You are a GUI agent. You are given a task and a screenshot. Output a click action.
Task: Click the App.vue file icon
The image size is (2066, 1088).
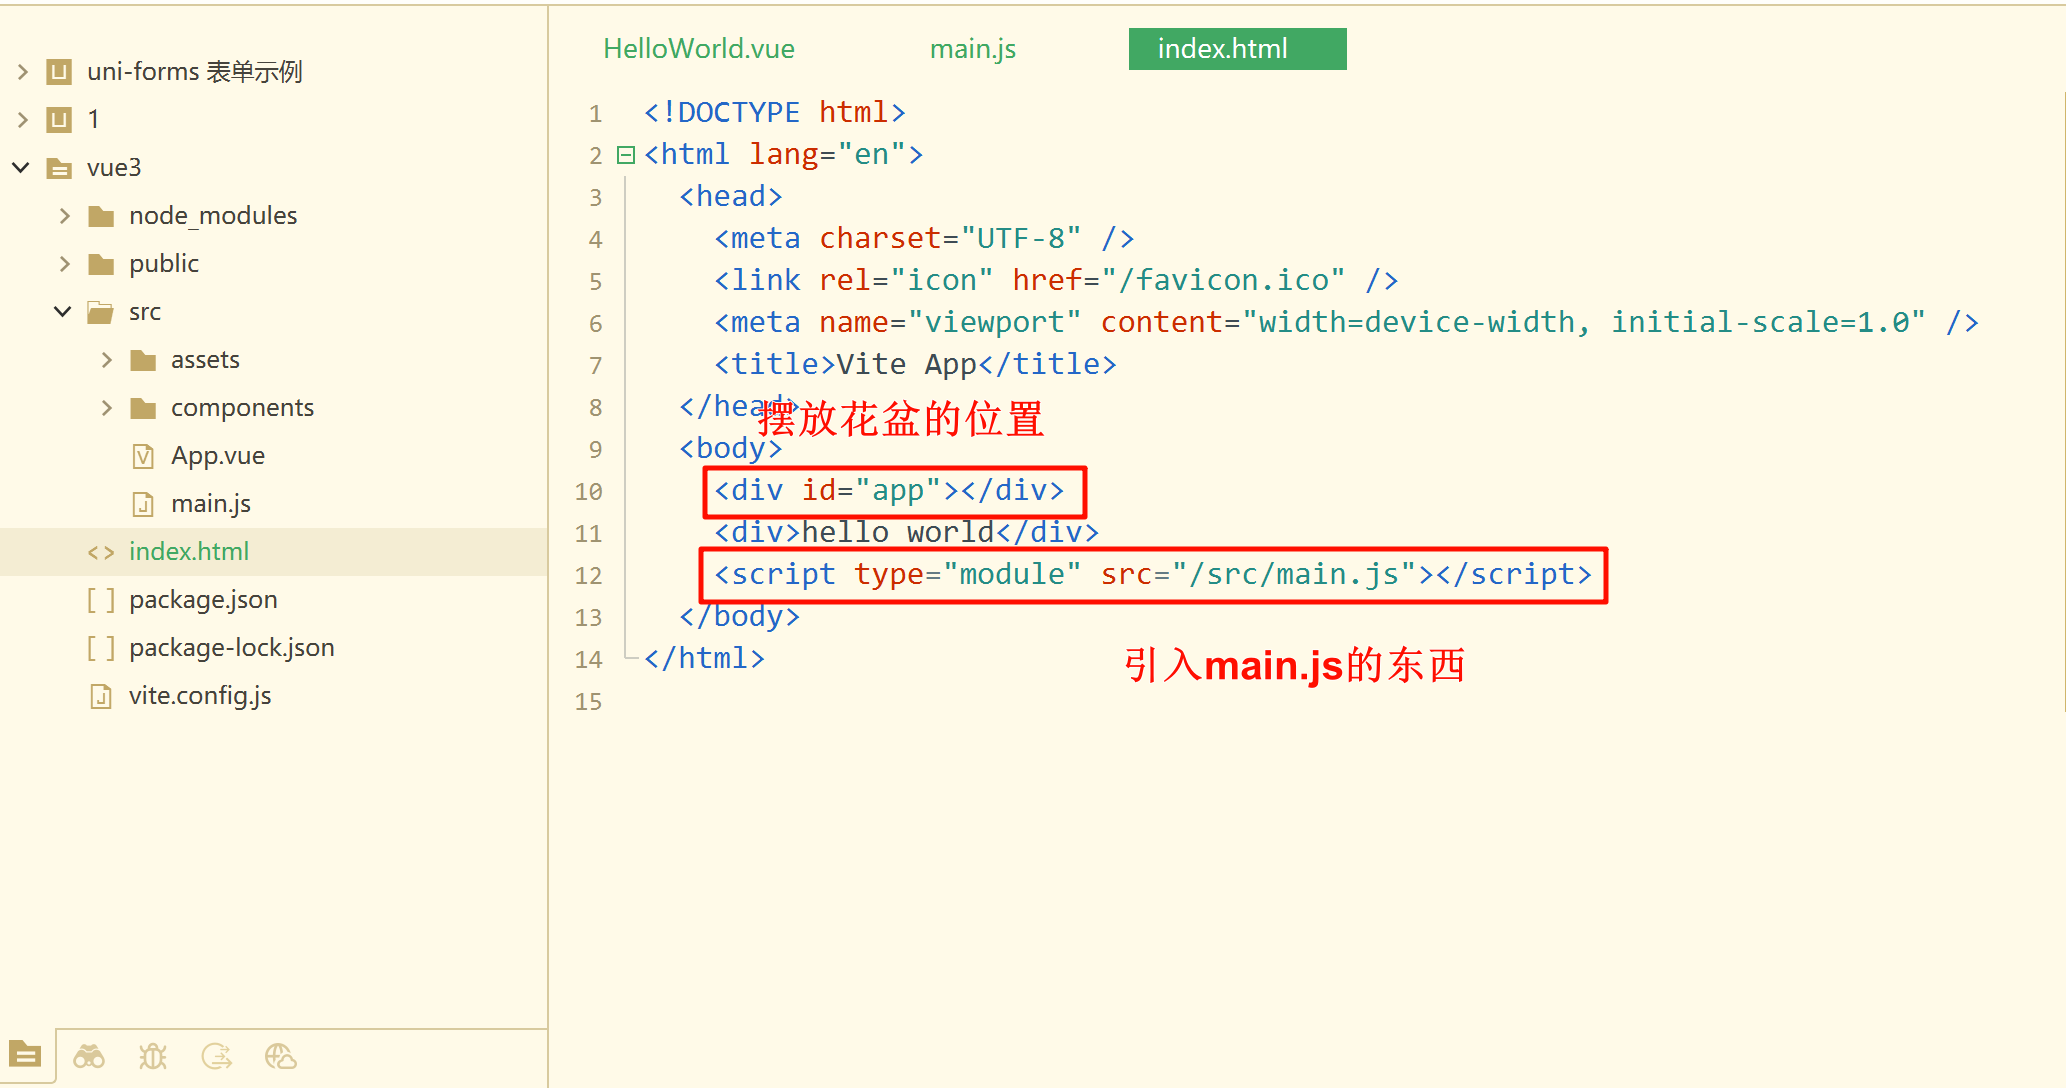[x=143, y=456]
